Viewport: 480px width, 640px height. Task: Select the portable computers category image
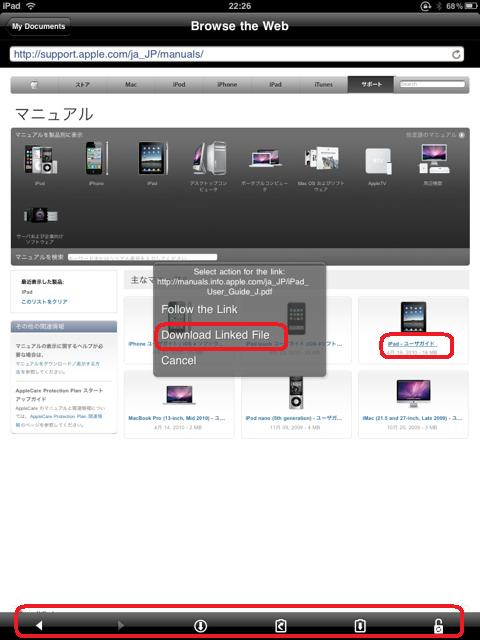(265, 158)
